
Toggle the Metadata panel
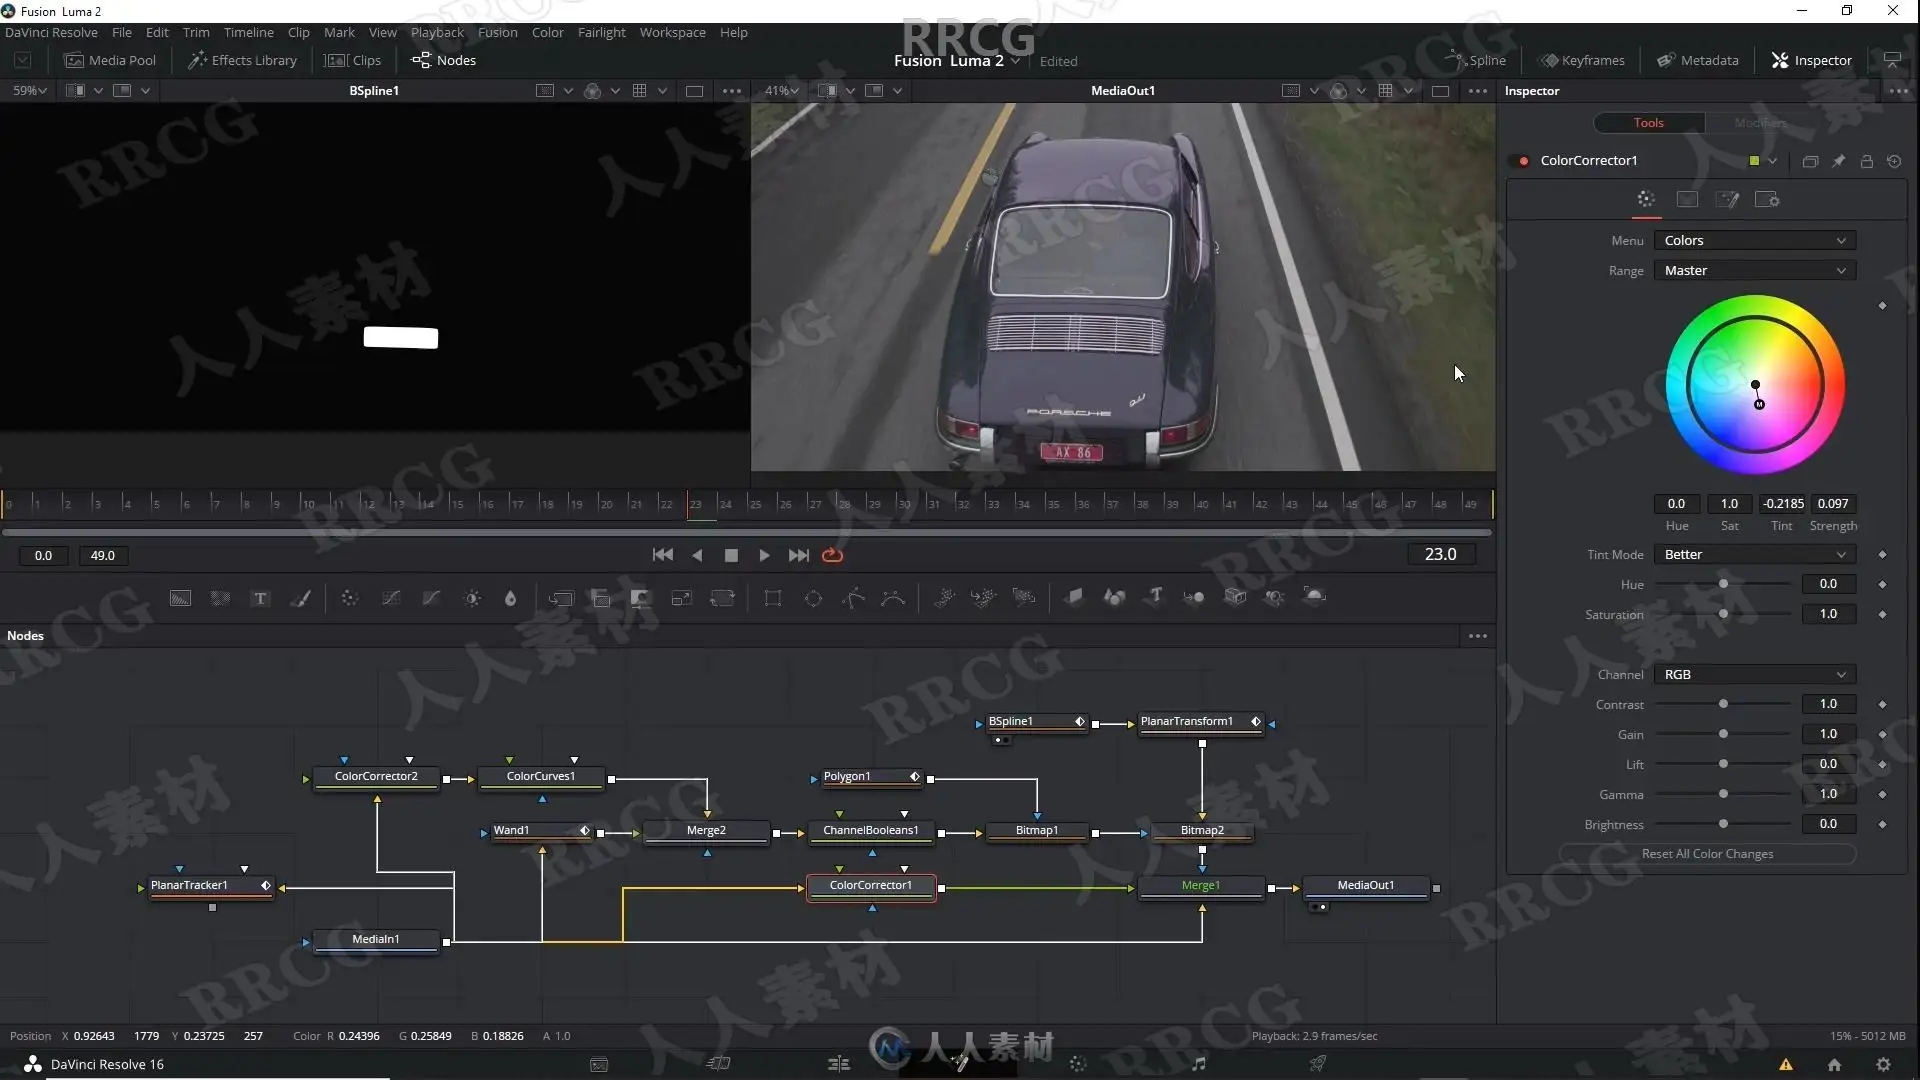1698,60
